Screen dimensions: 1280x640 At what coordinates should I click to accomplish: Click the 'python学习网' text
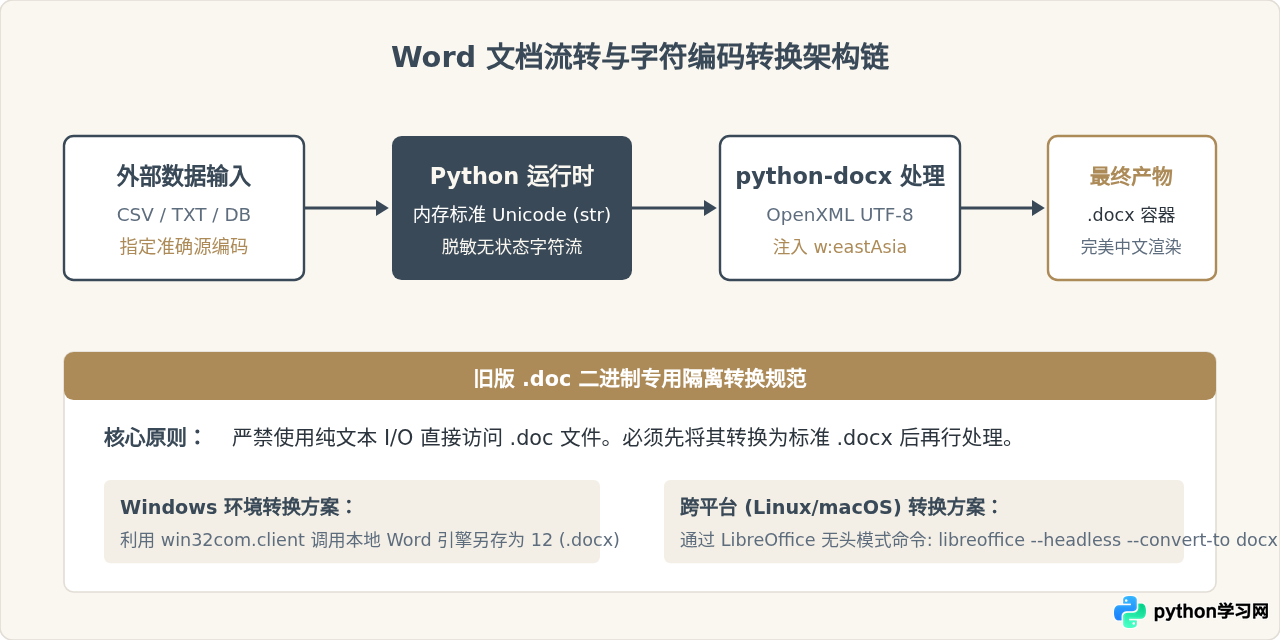pyautogui.click(x=1211, y=612)
